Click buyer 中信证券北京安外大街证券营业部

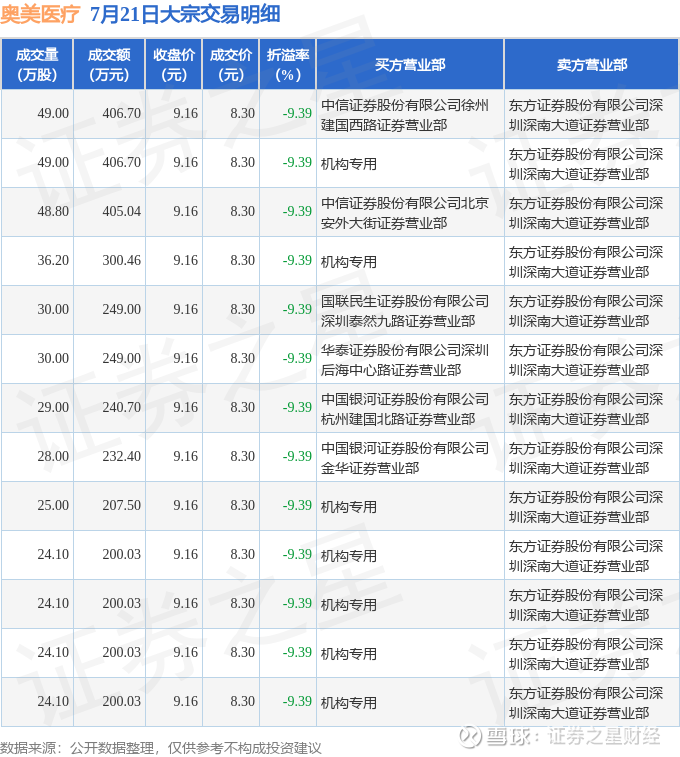(x=405, y=213)
